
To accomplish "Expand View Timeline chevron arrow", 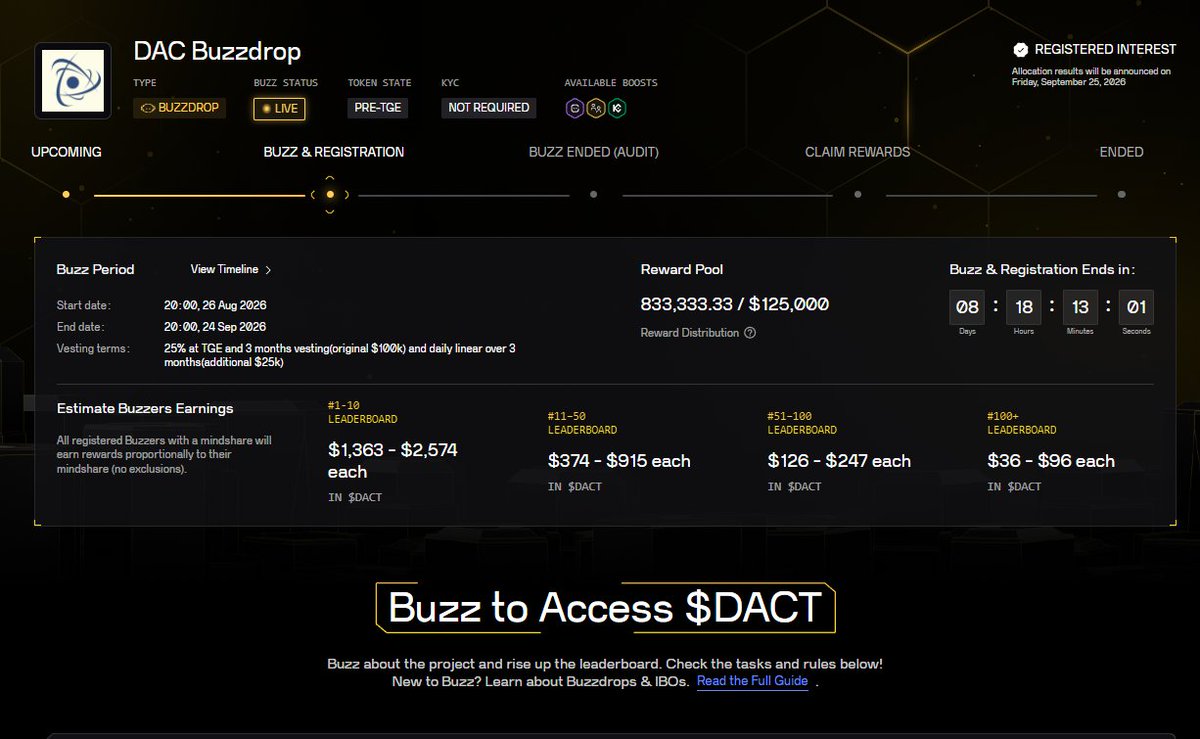I will pyautogui.click(x=268, y=270).
